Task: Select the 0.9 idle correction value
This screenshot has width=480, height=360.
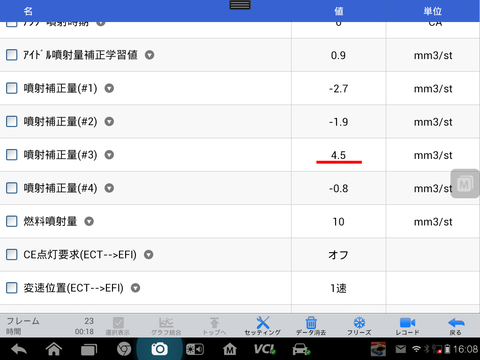Action: (x=338, y=55)
